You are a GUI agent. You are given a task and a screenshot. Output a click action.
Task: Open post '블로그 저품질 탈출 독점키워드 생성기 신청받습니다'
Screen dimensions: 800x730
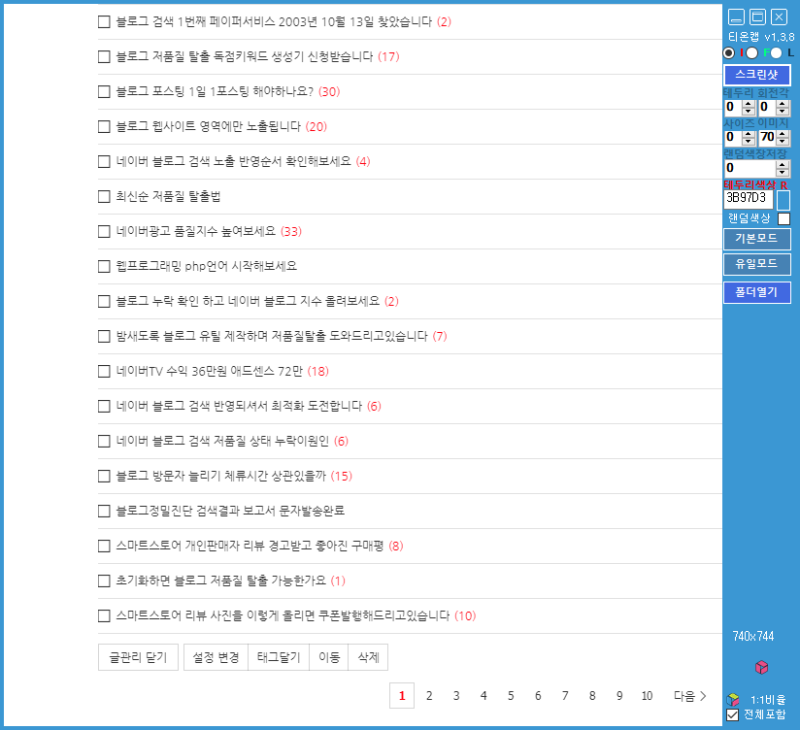pyautogui.click(x=245, y=57)
